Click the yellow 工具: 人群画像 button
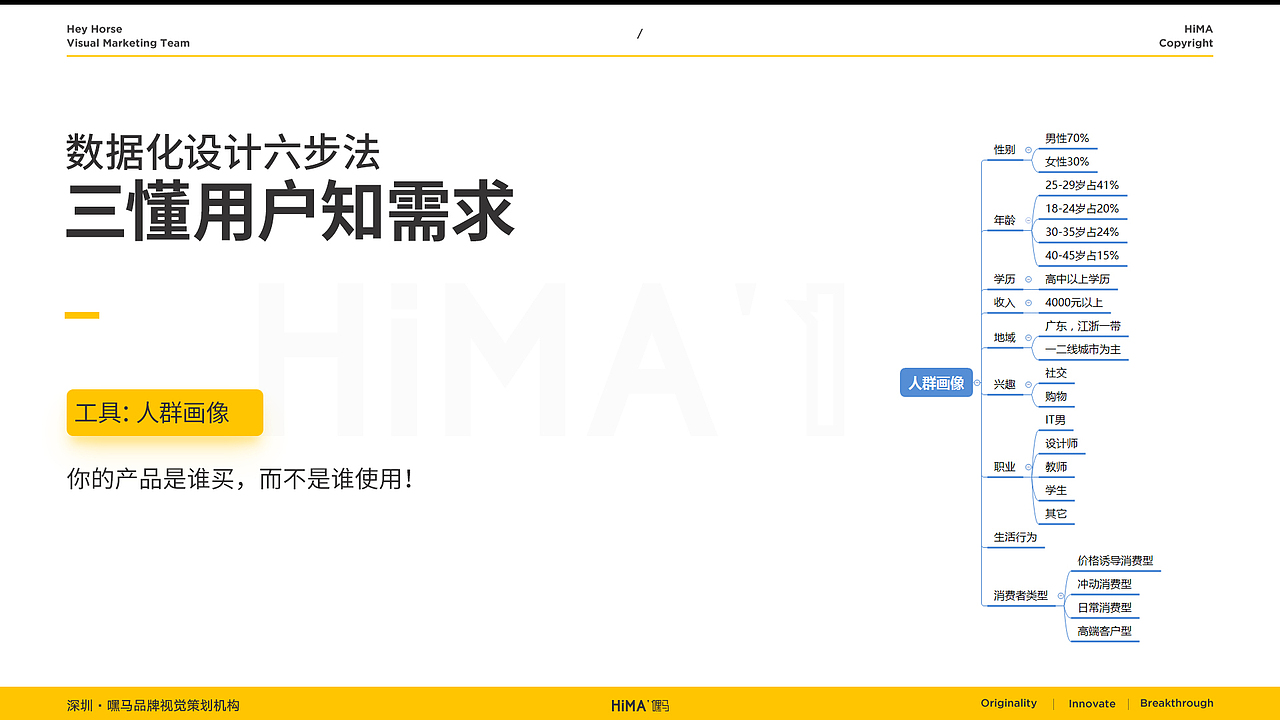The image size is (1280, 720). tap(164, 412)
